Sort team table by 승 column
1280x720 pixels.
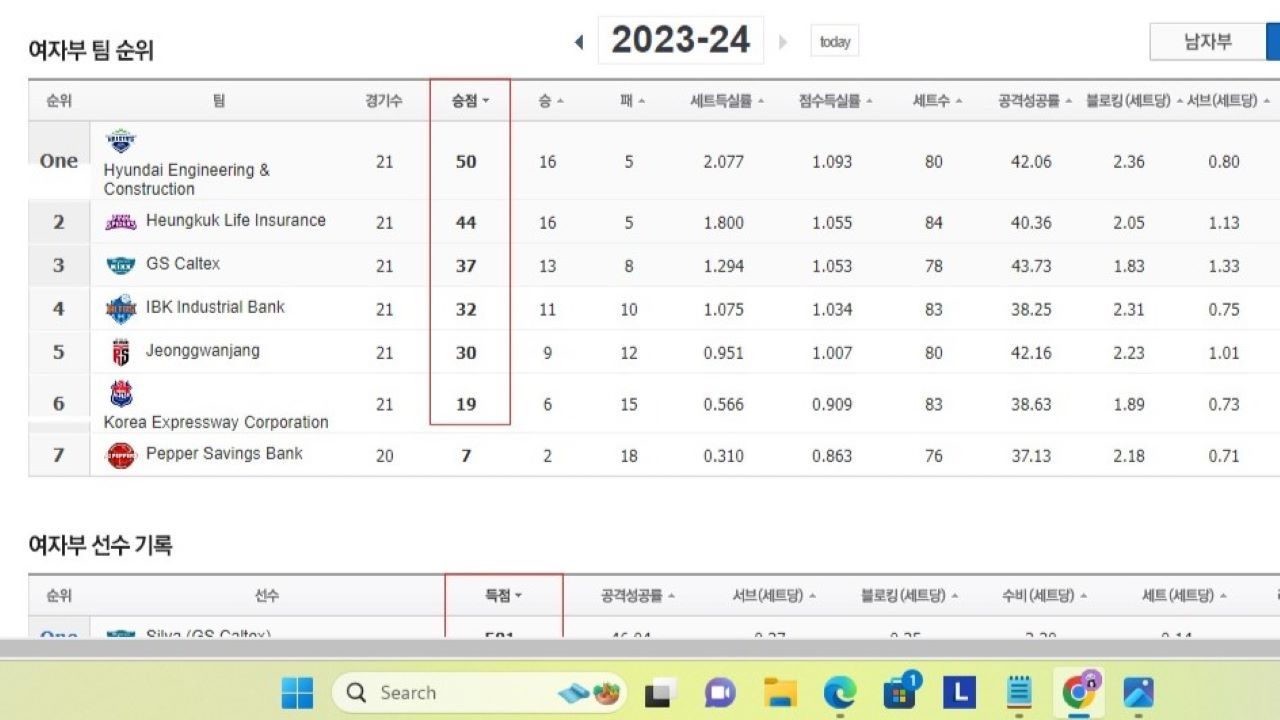551,101
